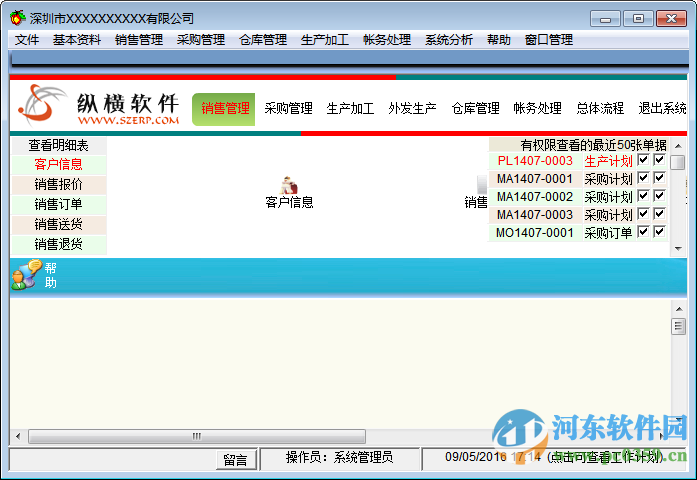The height and width of the screenshot is (480, 697).
Task: Close the application window
Action: coord(671,19)
